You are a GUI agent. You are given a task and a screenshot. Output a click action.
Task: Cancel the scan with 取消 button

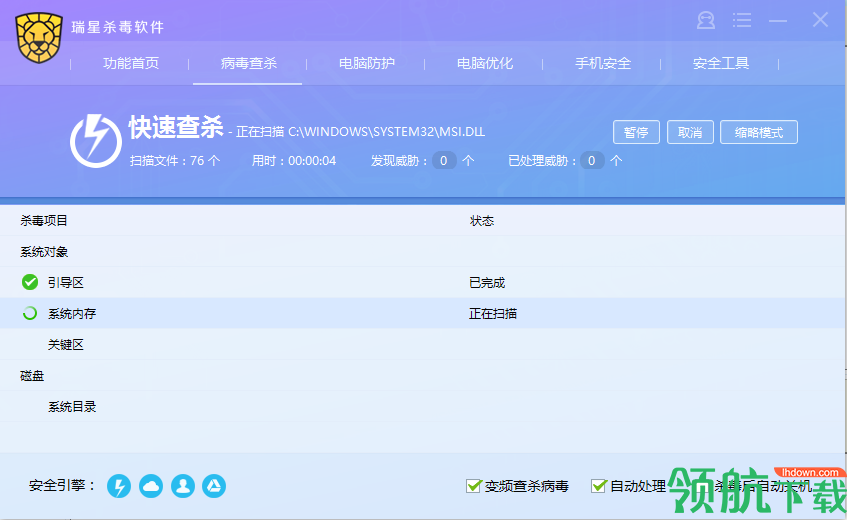pos(690,132)
